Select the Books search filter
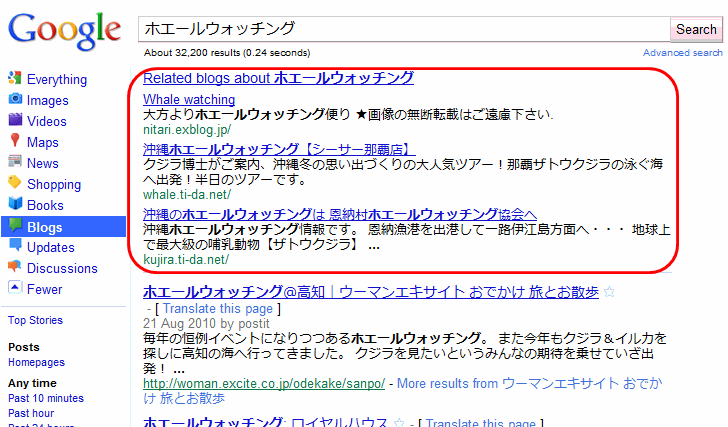The width and height of the screenshot is (728, 427). [45, 205]
